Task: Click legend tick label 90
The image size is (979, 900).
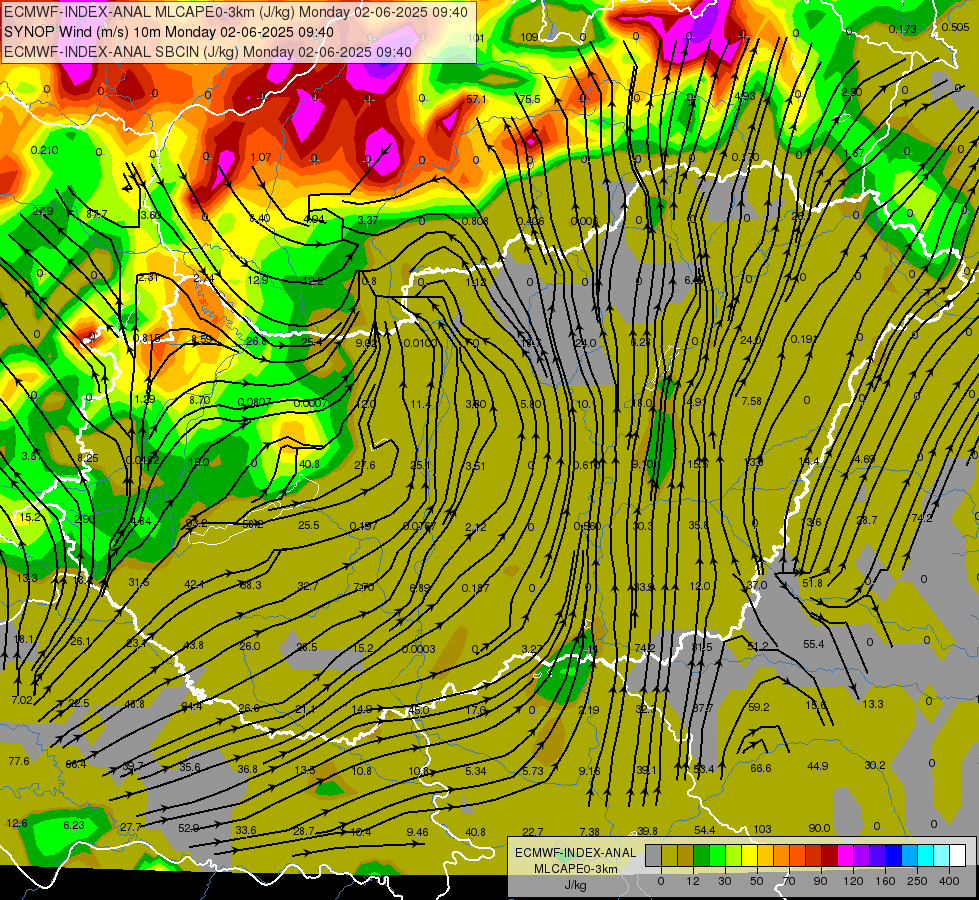Action: (x=820, y=881)
